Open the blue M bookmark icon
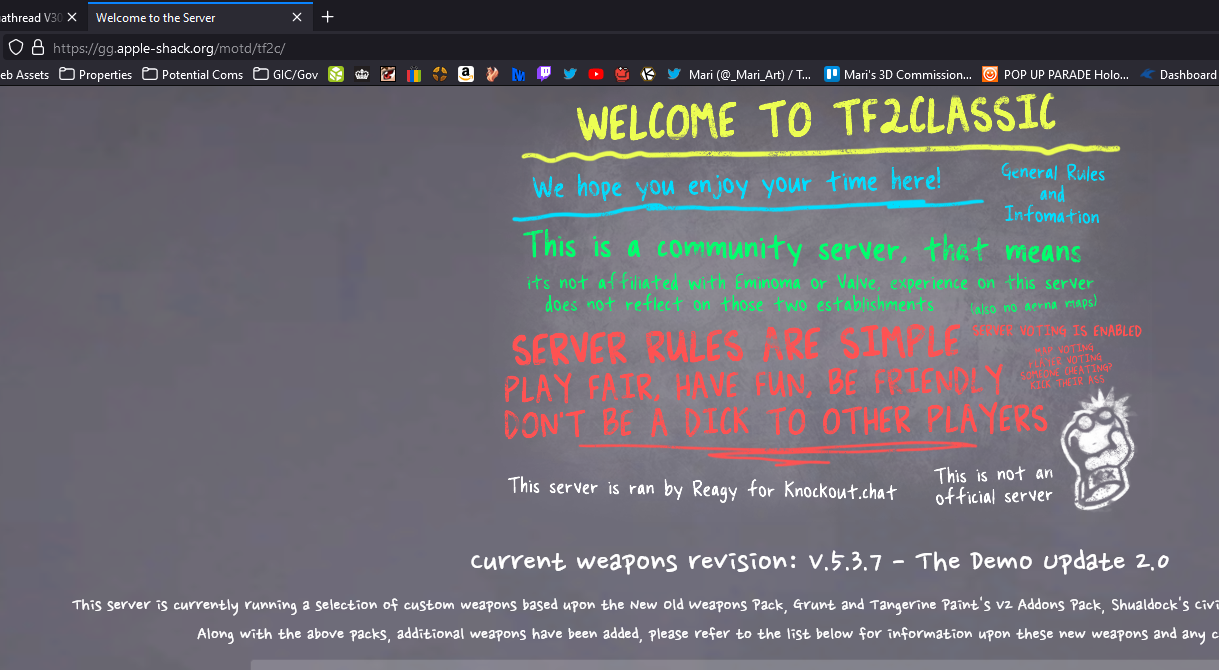The height and width of the screenshot is (670, 1219). (518, 74)
